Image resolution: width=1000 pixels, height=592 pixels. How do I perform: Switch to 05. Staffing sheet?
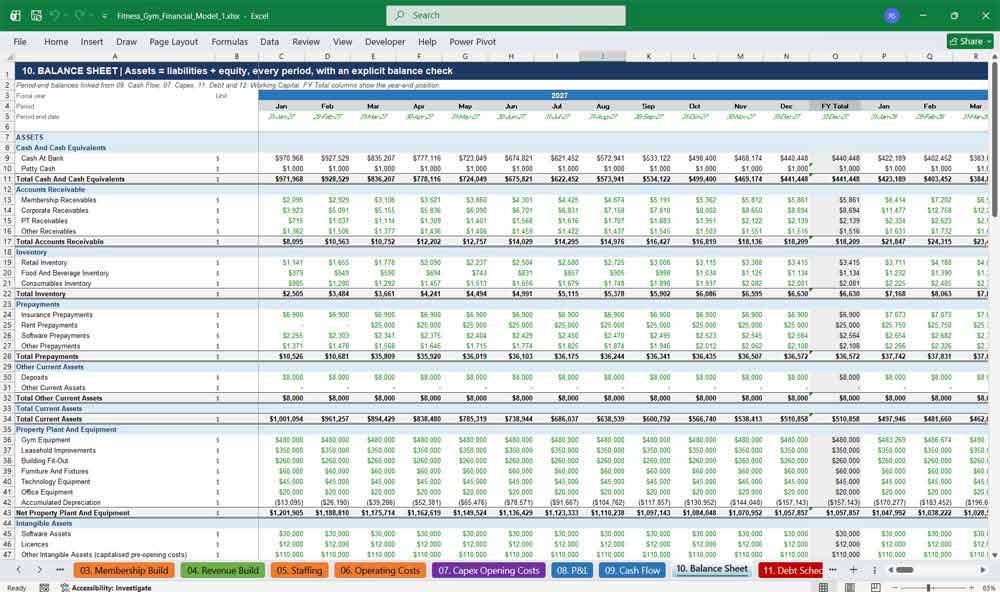coord(299,570)
